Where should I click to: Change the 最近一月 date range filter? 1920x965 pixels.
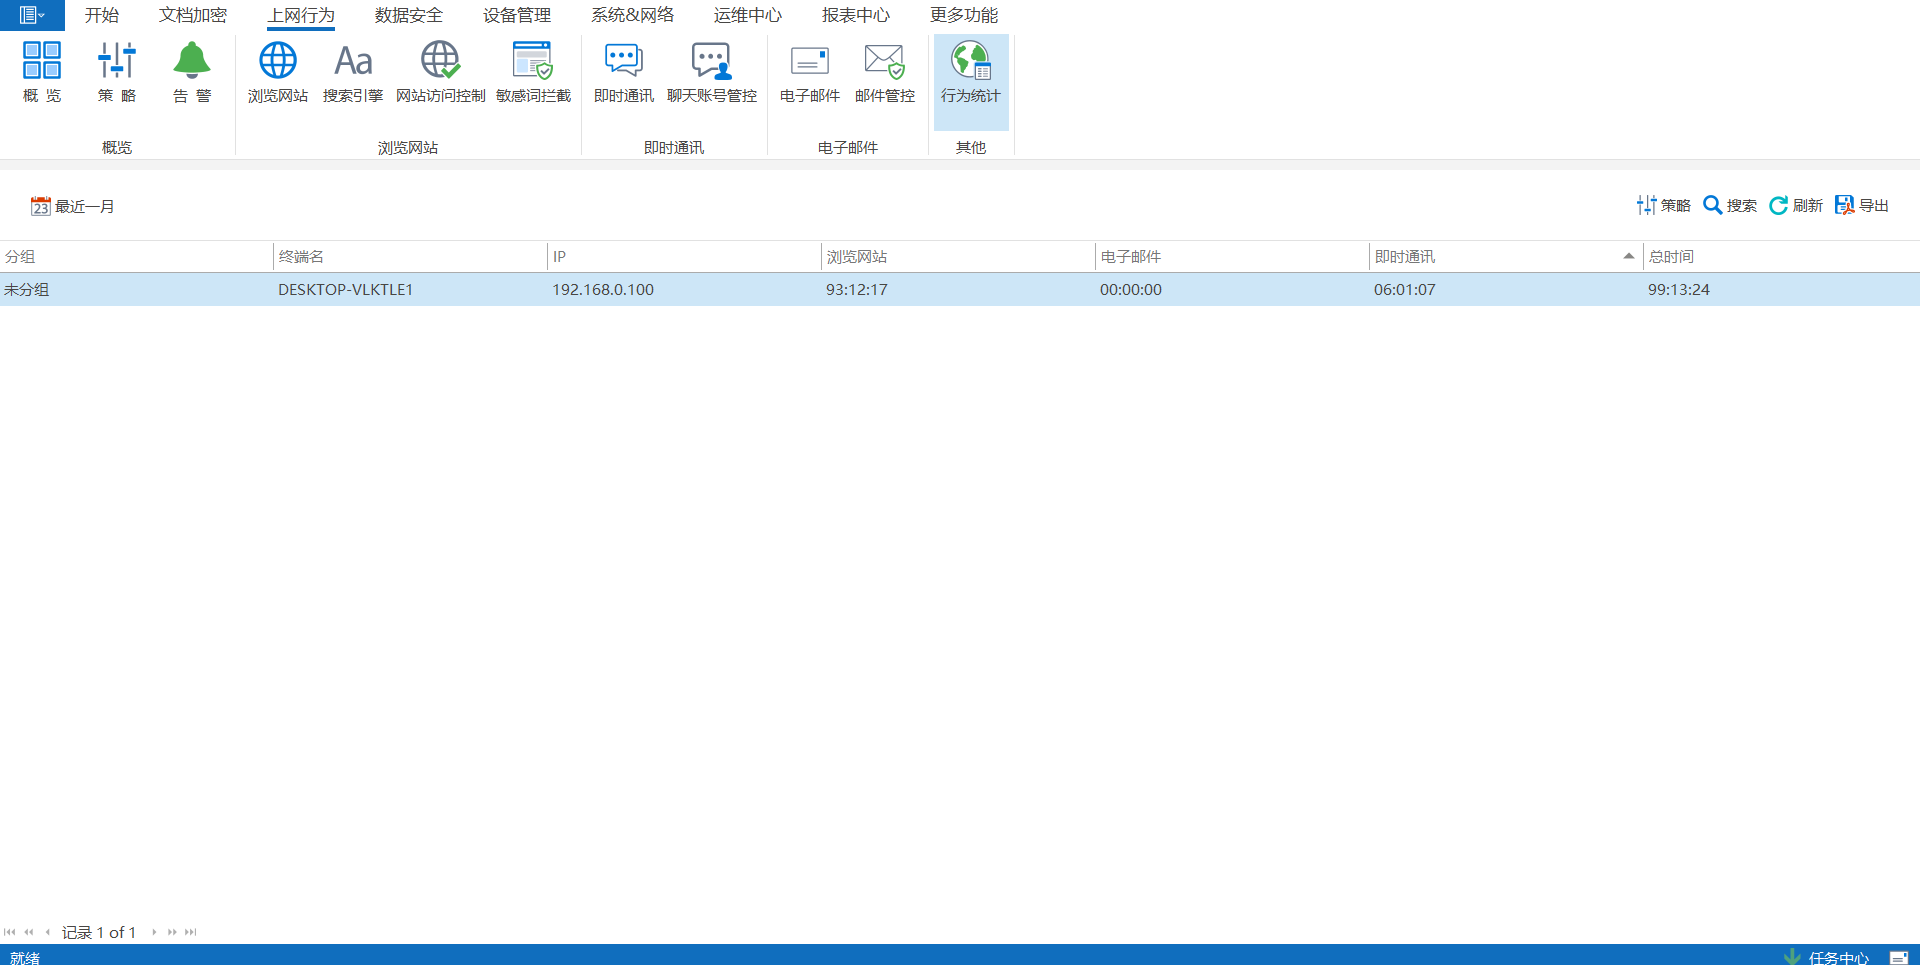pos(73,206)
